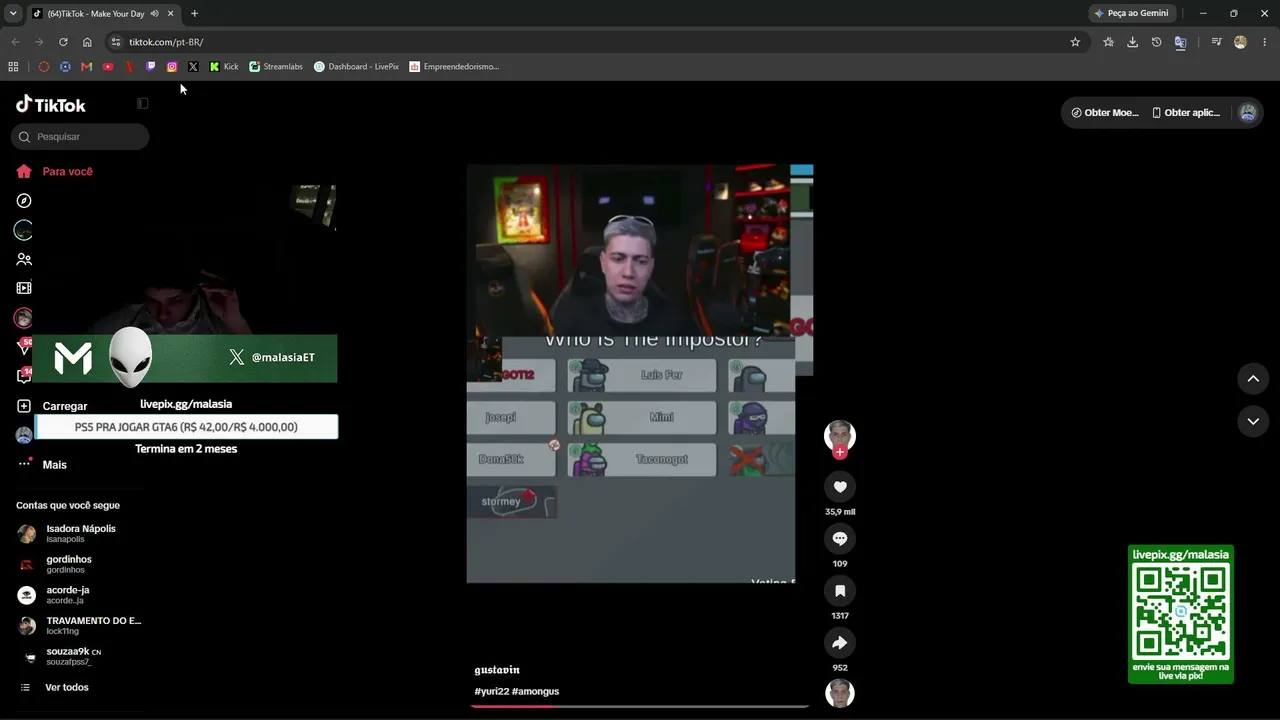This screenshot has height=720, width=1280.
Task: Click the #yuri22 hashtag
Action: [x=491, y=691]
